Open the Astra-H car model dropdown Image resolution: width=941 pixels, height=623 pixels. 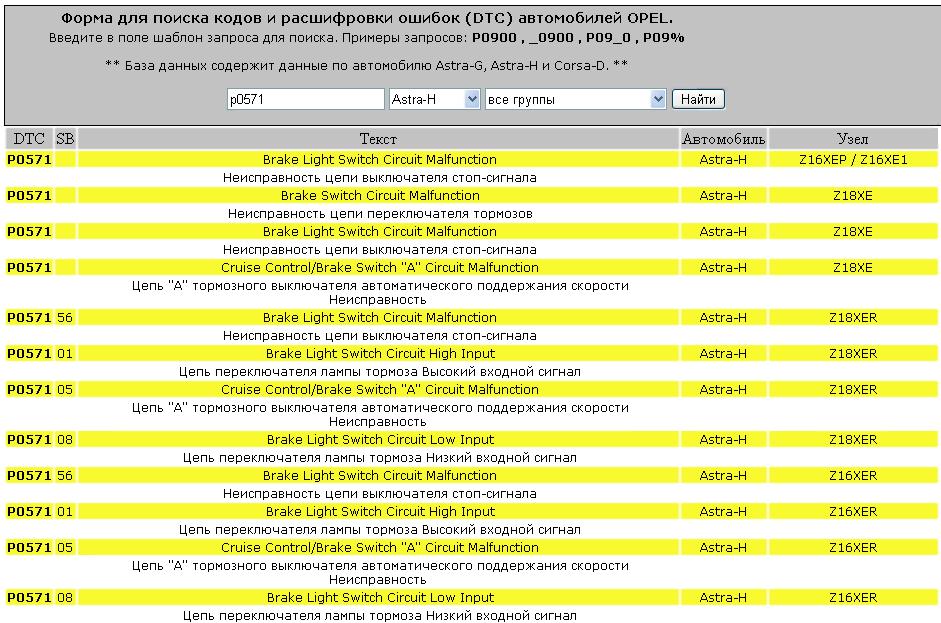[434, 99]
